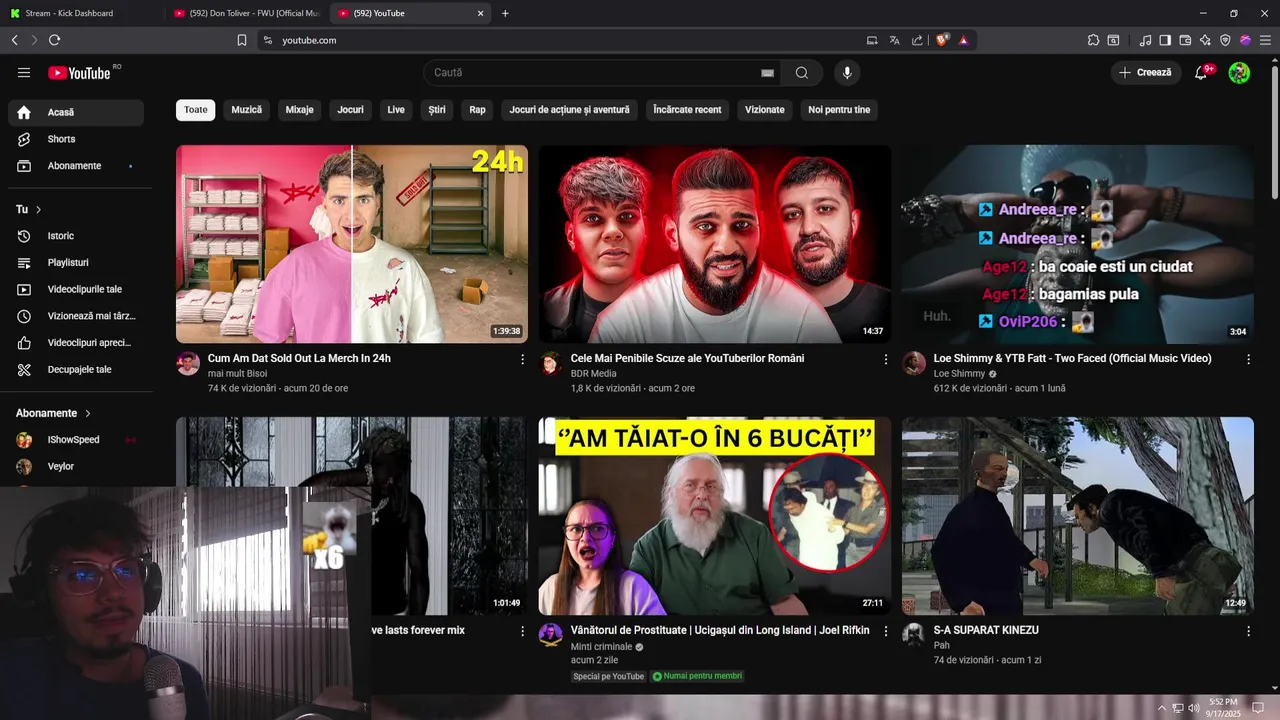Open Leo AI sparkle icon

coord(1205,40)
